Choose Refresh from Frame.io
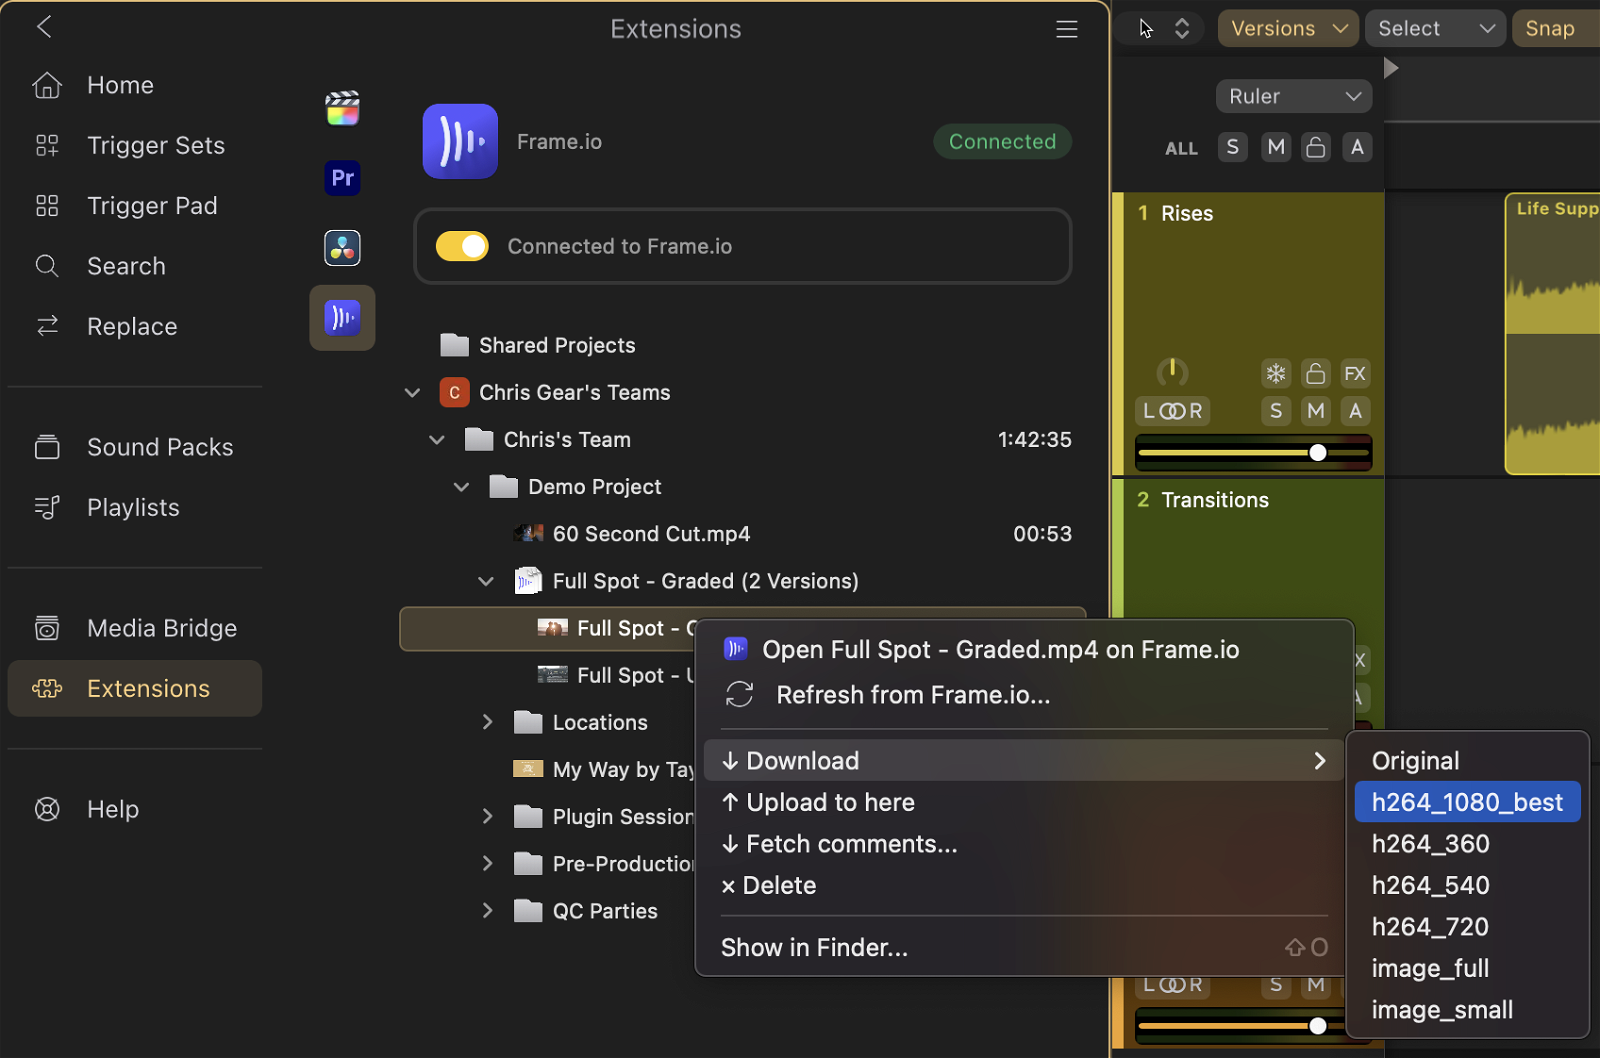Viewport: 1600px width, 1058px height. 1024,695
